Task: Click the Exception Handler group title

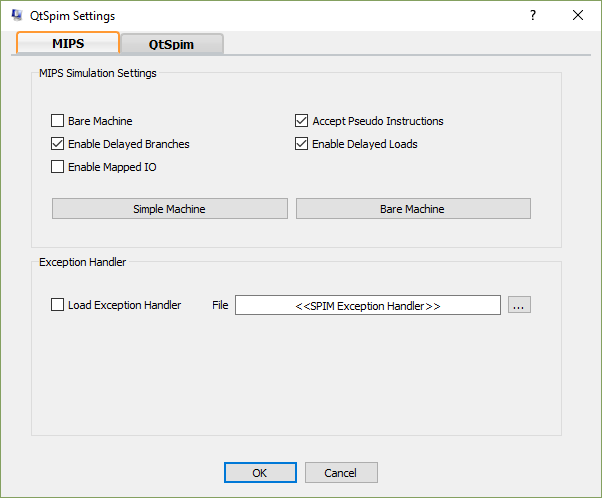Action: (x=82, y=262)
